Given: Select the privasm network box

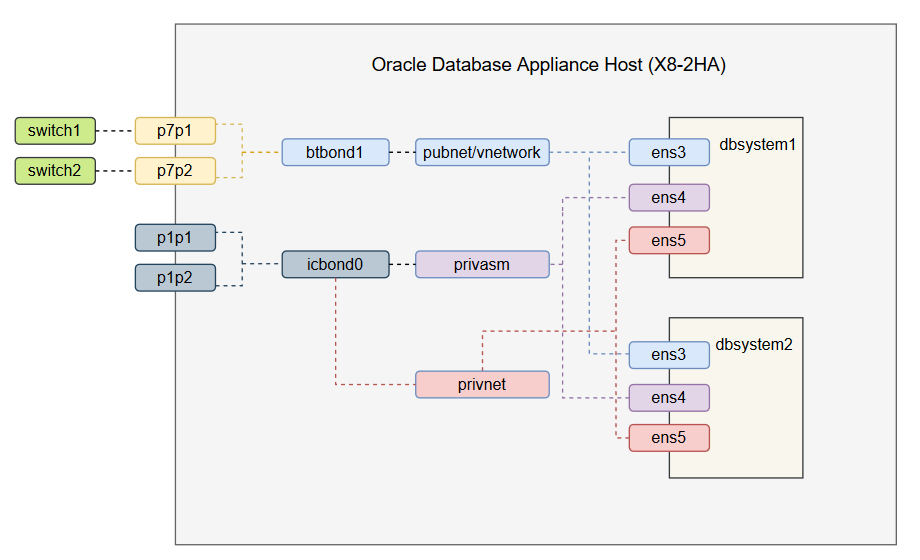Looking at the screenshot, I should tap(482, 264).
